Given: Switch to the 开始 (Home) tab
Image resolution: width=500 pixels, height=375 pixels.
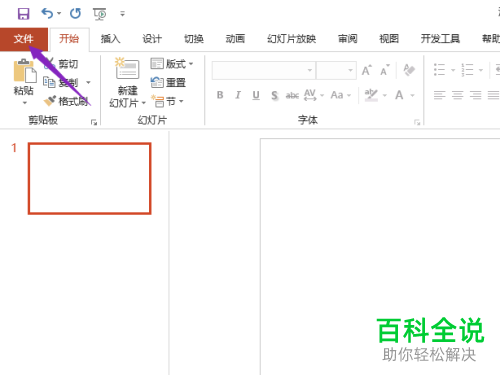Looking at the screenshot, I should pos(69,39).
